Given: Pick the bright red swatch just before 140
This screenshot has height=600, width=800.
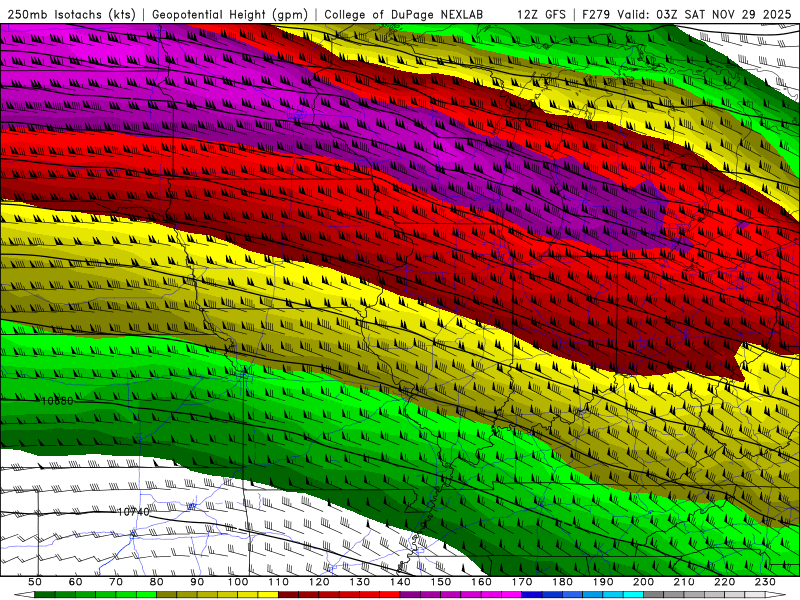Looking at the screenshot, I should tap(390, 595).
